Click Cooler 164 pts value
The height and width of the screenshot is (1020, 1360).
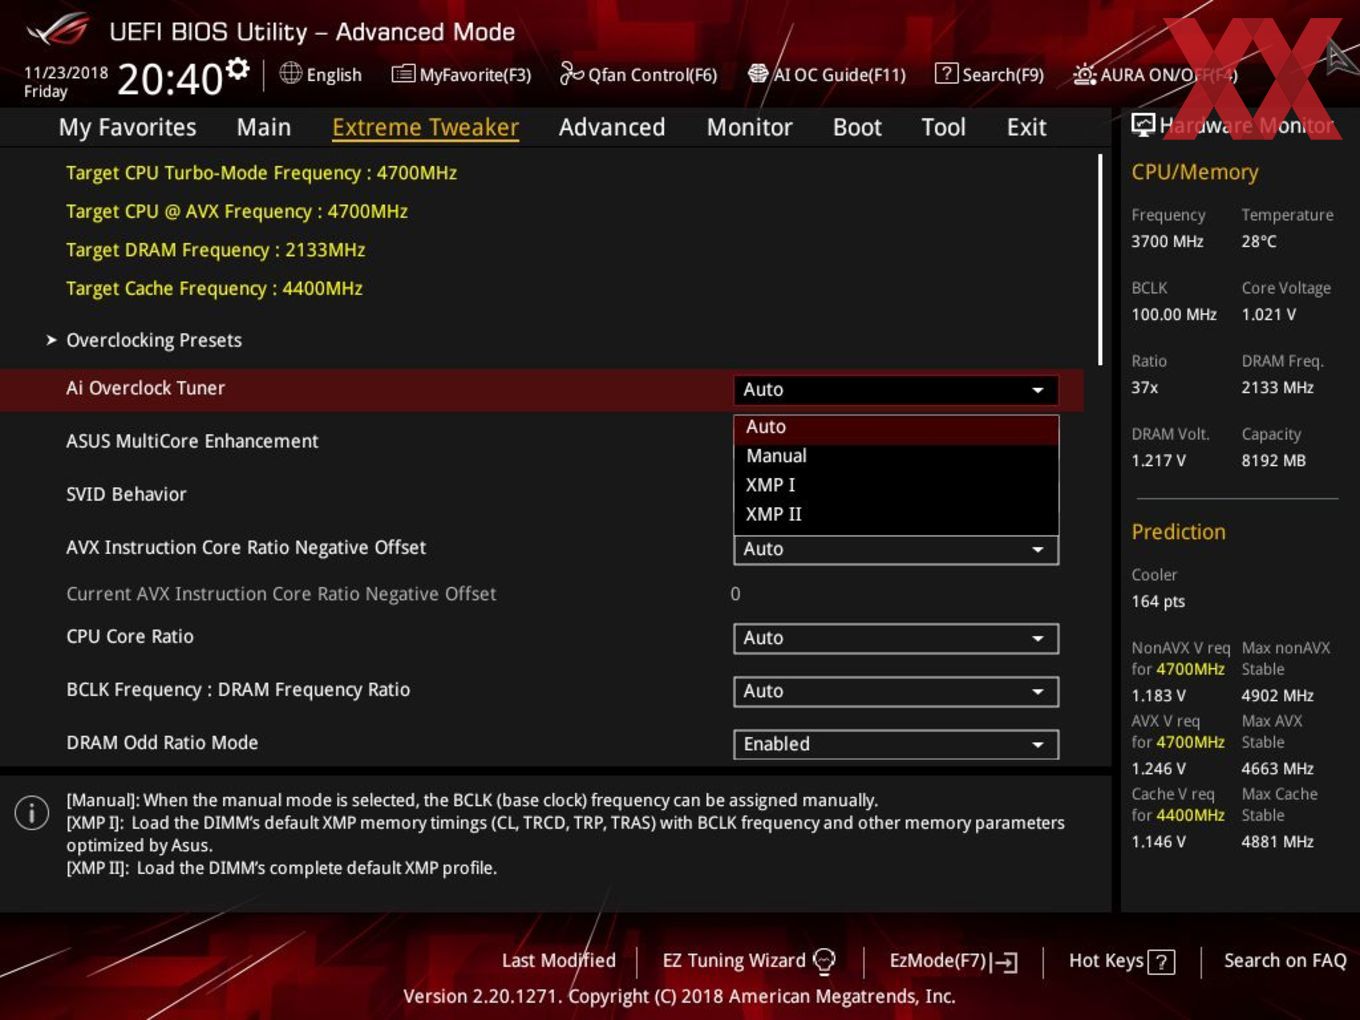coord(1158,601)
